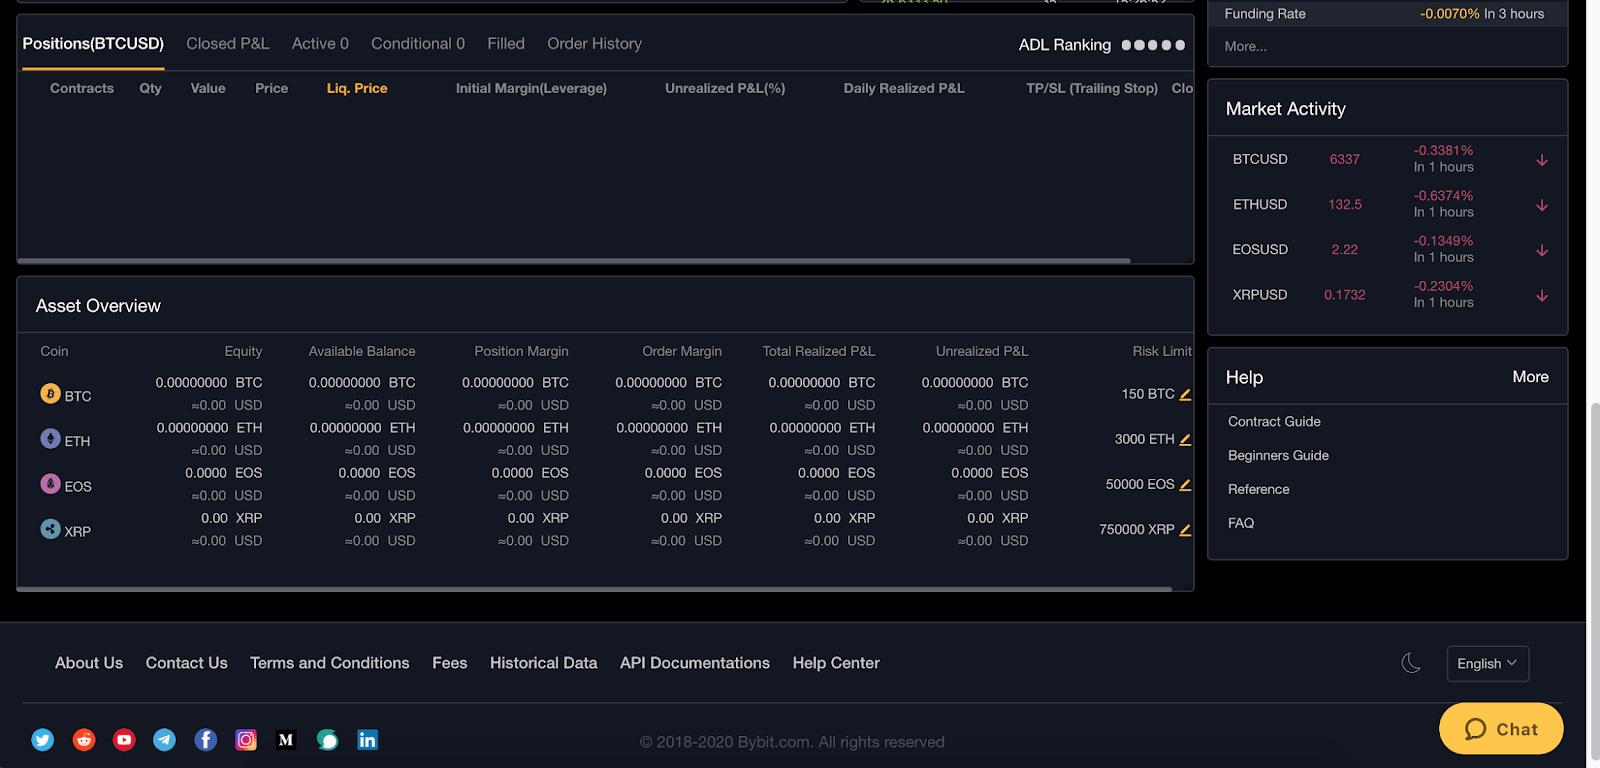The height and width of the screenshot is (768, 1600).
Task: Open the Reference help link
Action: point(1259,490)
